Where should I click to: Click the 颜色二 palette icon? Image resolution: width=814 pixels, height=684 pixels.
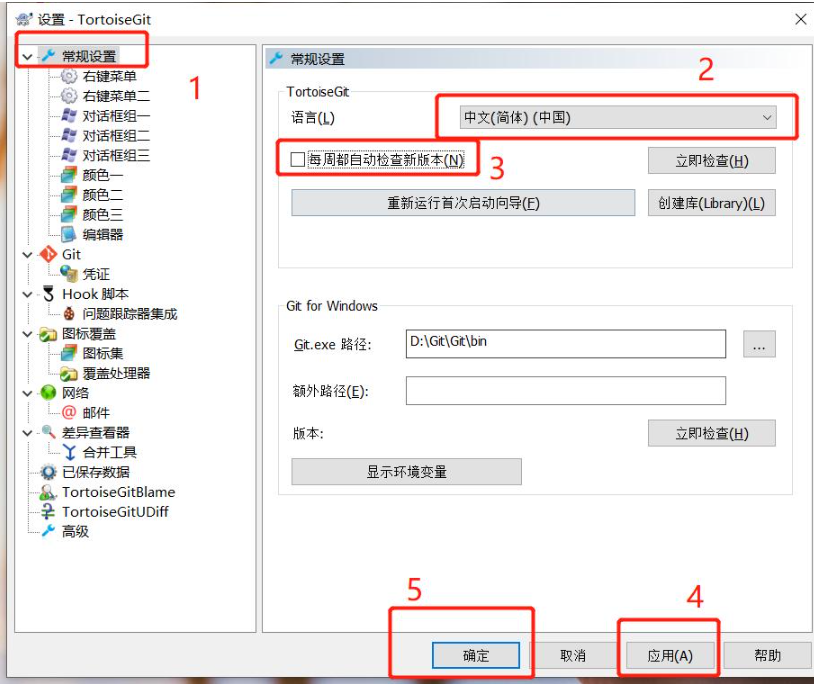coord(69,195)
